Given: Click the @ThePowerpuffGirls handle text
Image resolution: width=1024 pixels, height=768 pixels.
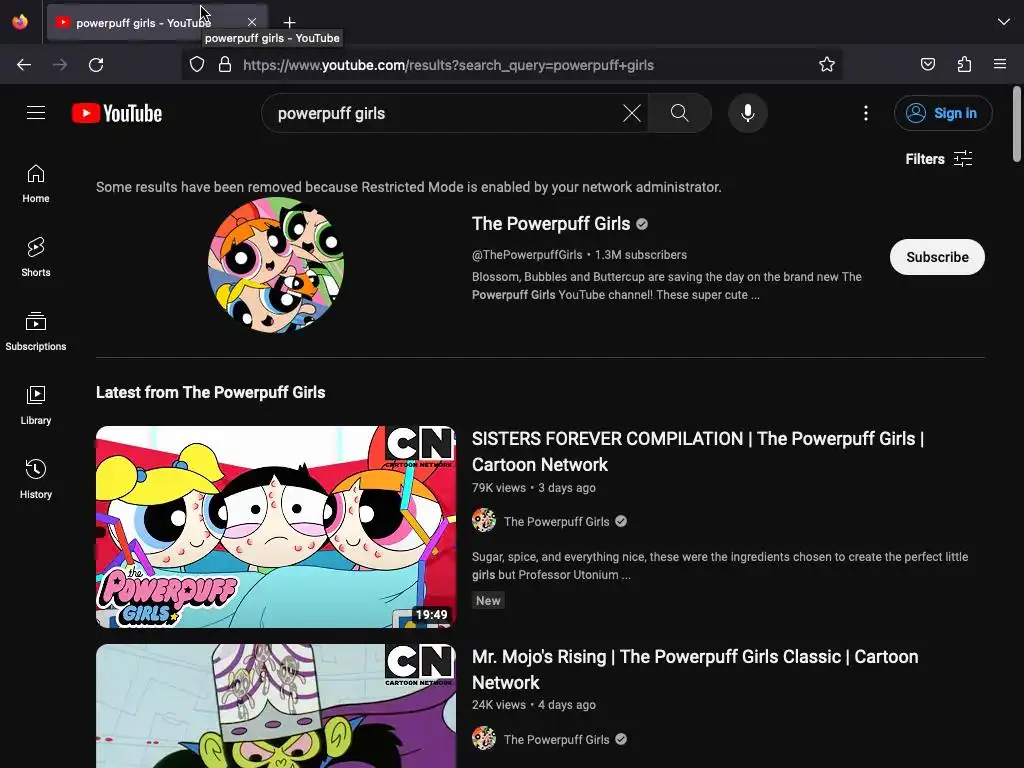Looking at the screenshot, I should click(x=527, y=255).
